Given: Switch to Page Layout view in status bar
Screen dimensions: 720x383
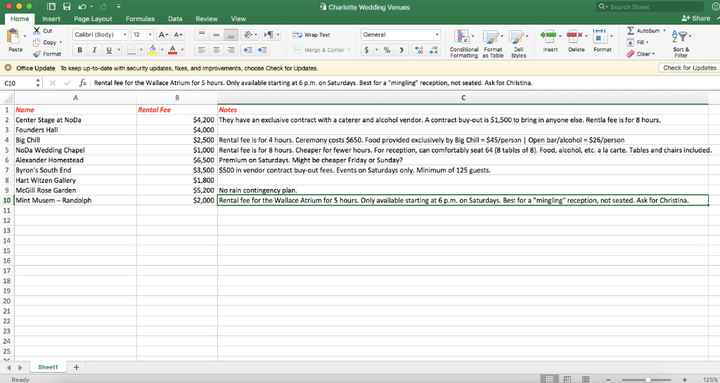Looking at the screenshot, I should pyautogui.click(x=567, y=379).
